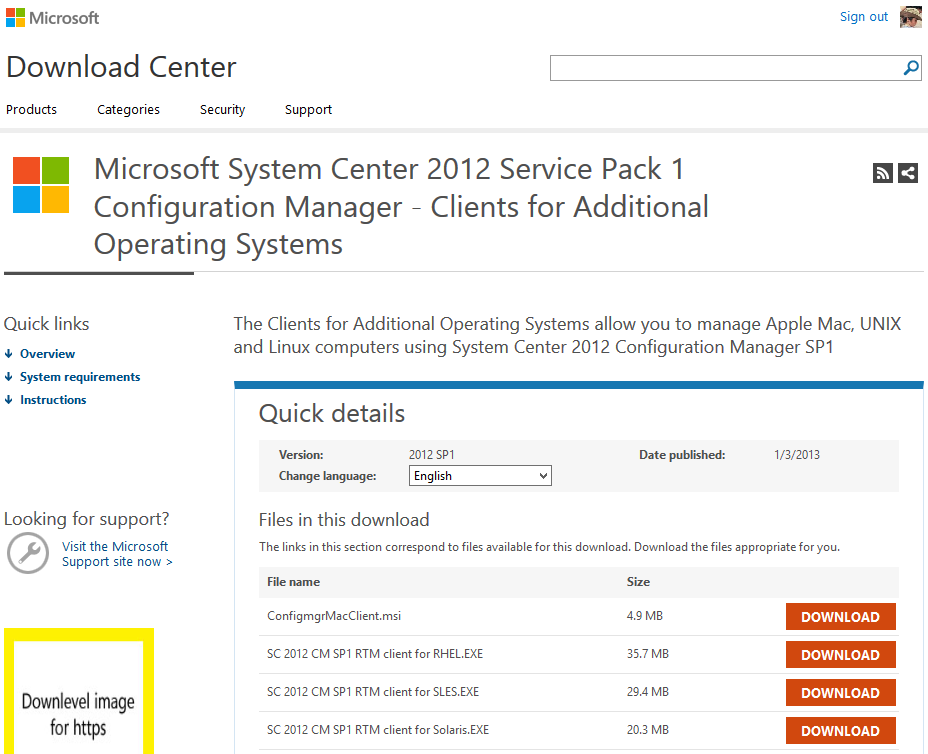928x754 pixels.
Task: Click the support wrench icon
Action: 28,553
